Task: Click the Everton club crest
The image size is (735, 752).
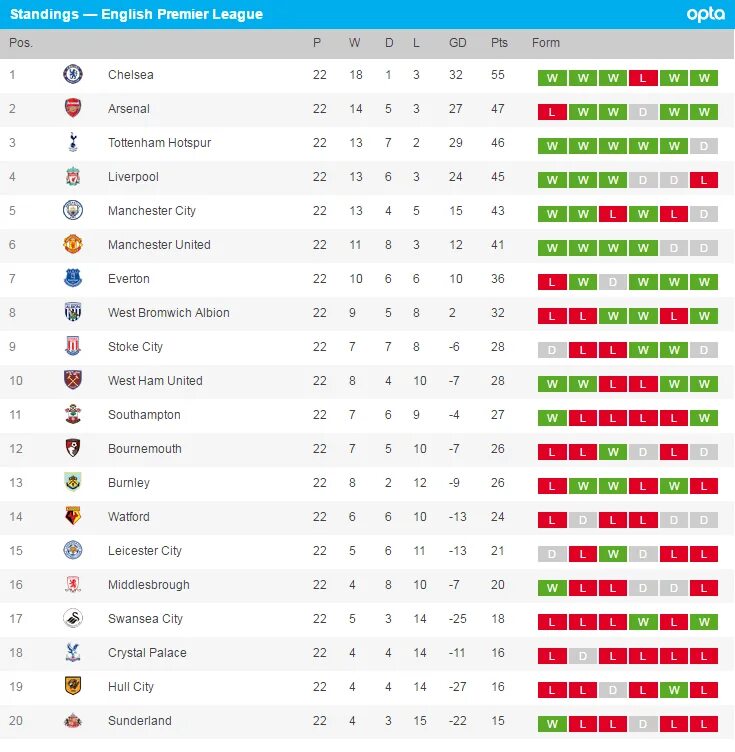Action: pos(73,279)
